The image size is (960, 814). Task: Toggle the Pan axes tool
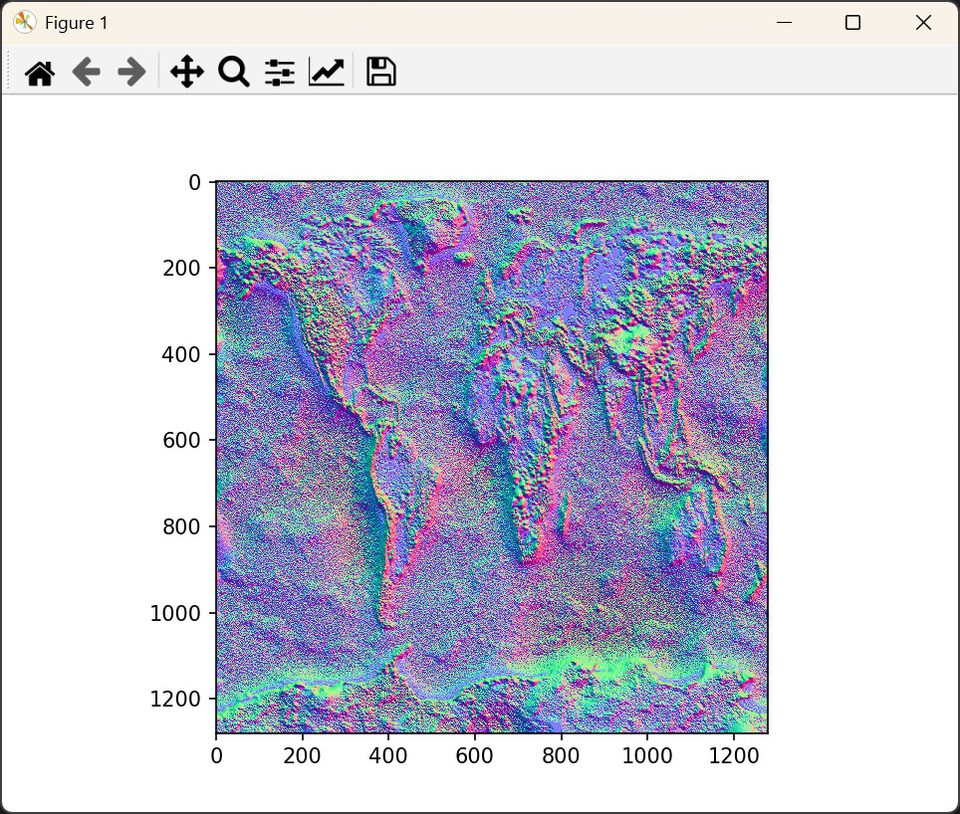[187, 72]
